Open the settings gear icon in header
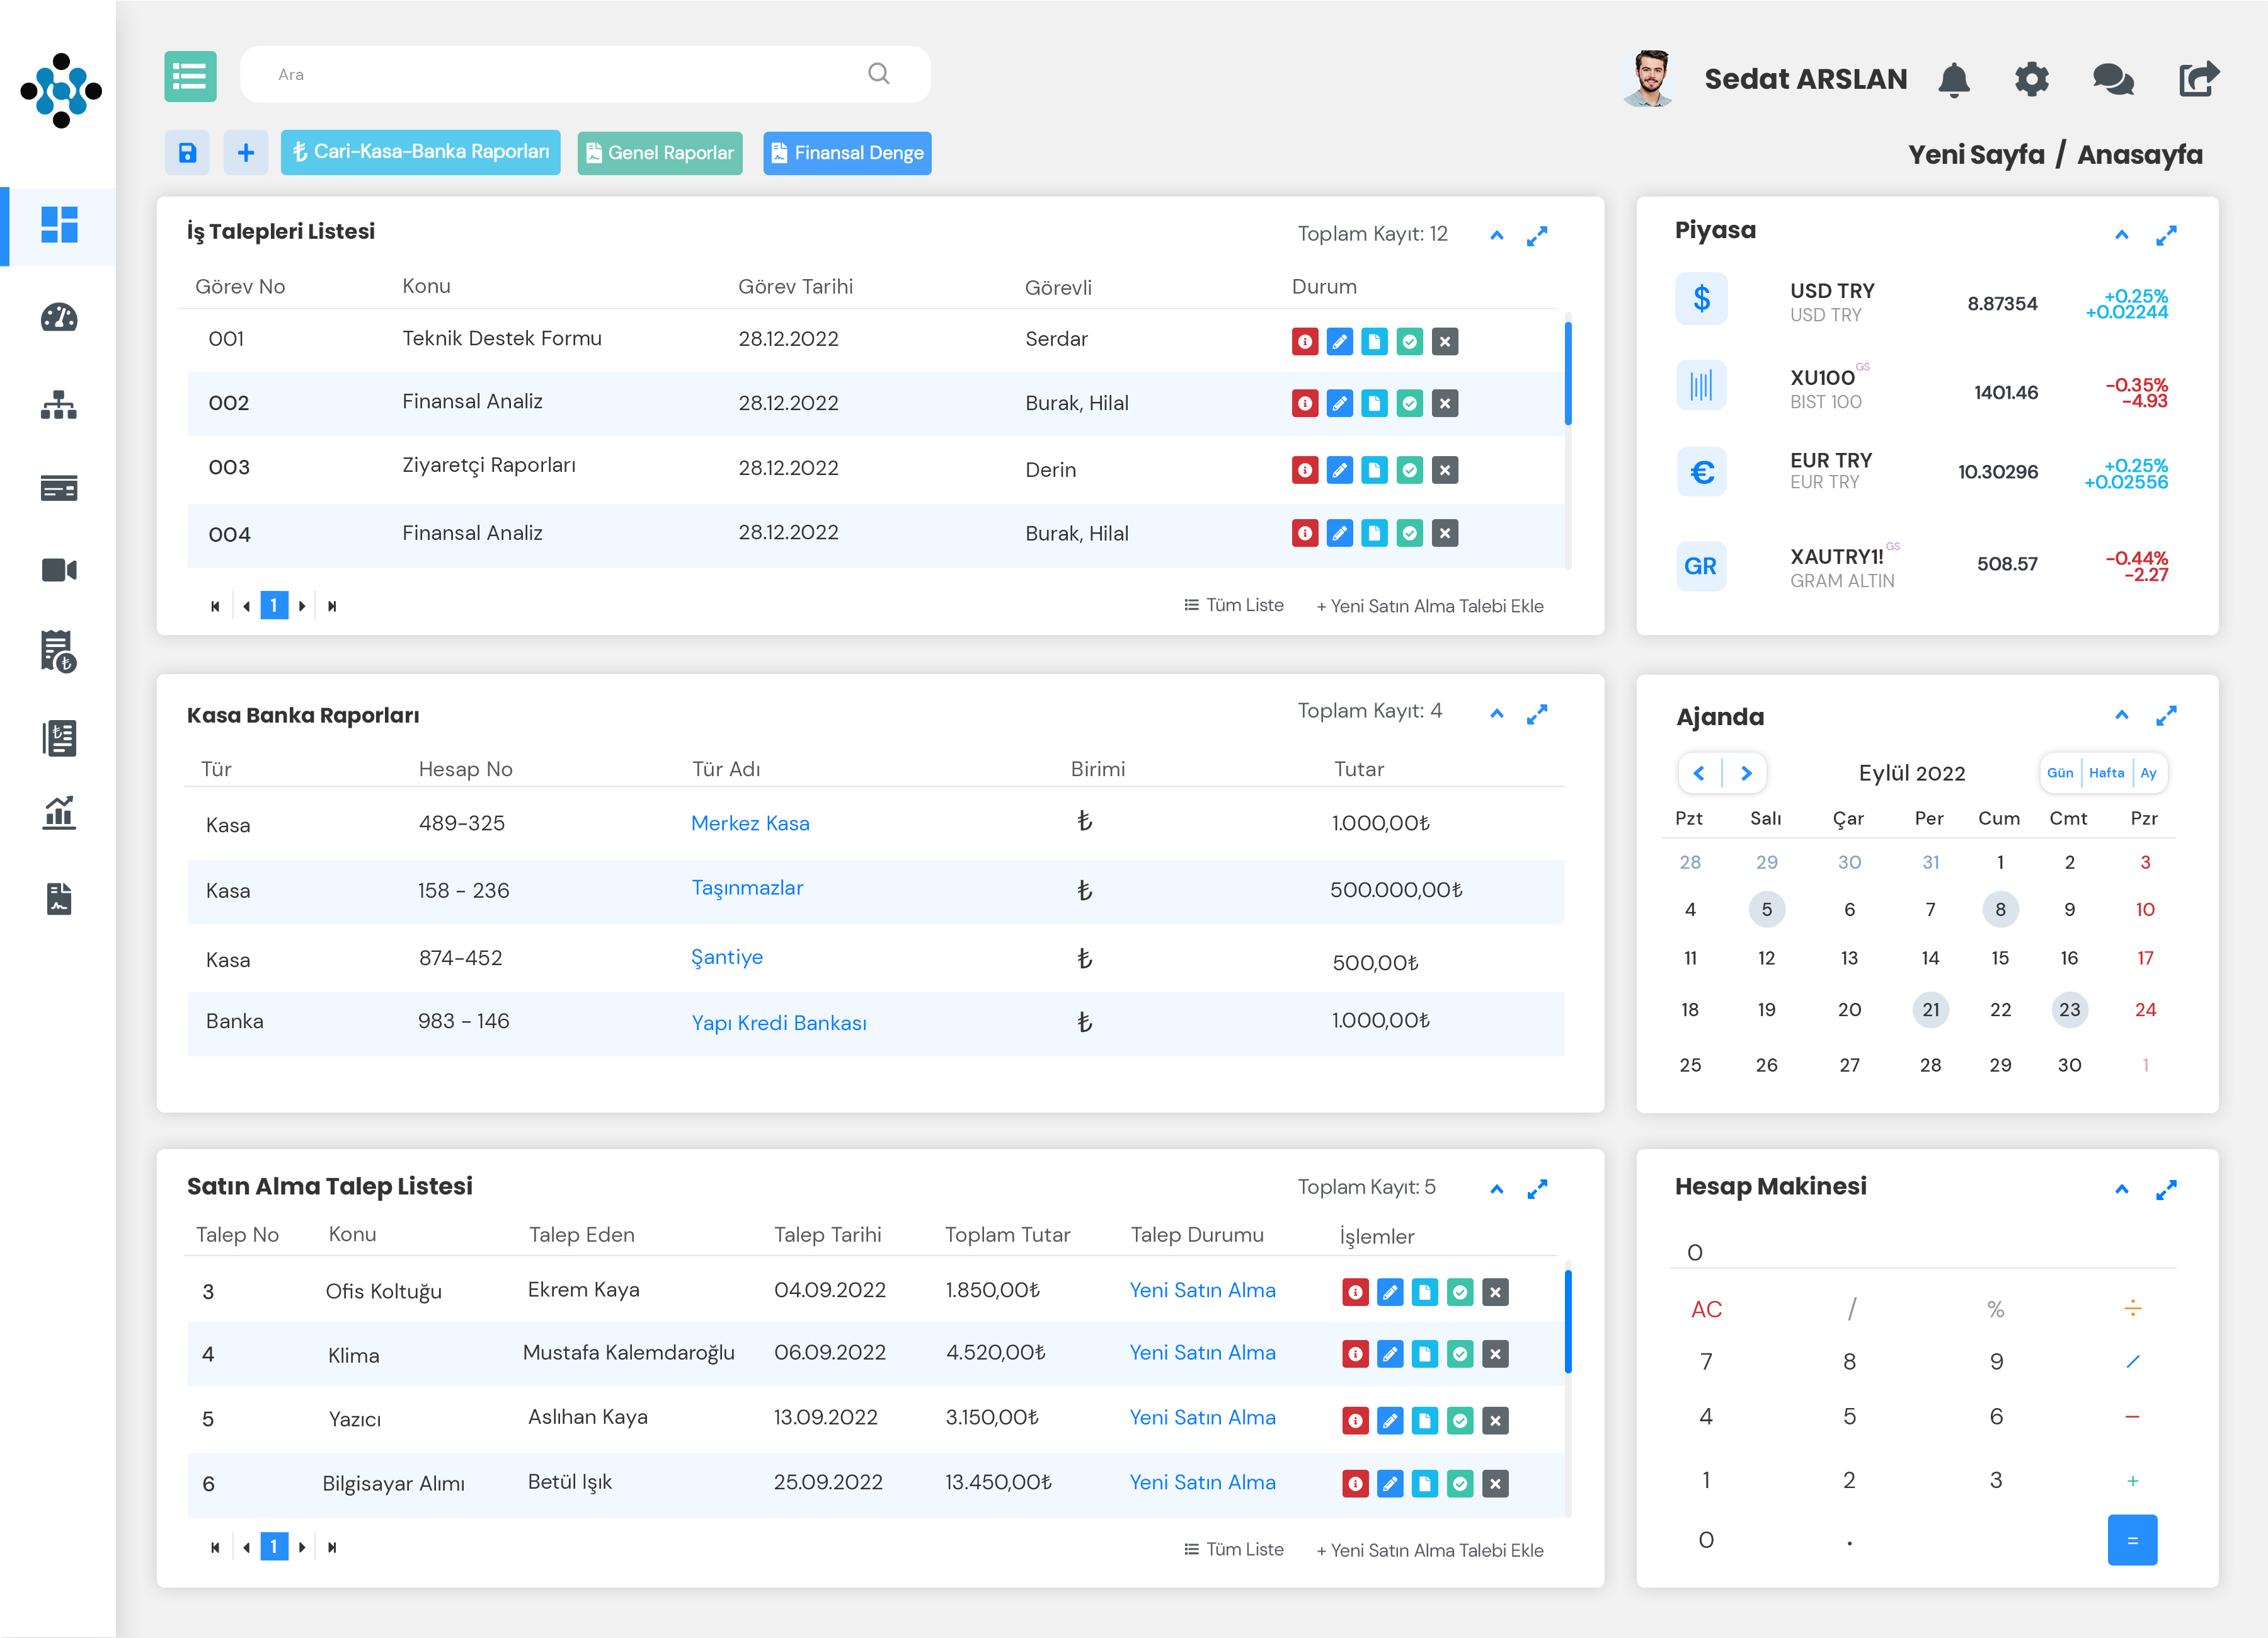 coord(2031,79)
